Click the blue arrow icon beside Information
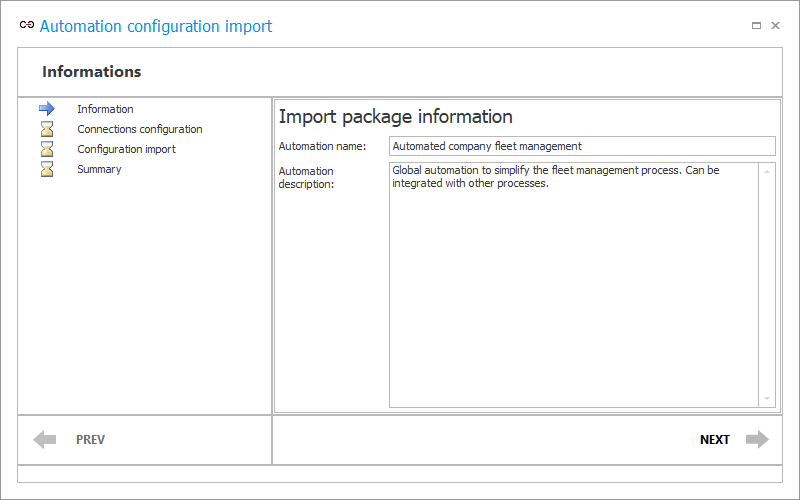Screen dimensions: 800x500 click(x=47, y=109)
